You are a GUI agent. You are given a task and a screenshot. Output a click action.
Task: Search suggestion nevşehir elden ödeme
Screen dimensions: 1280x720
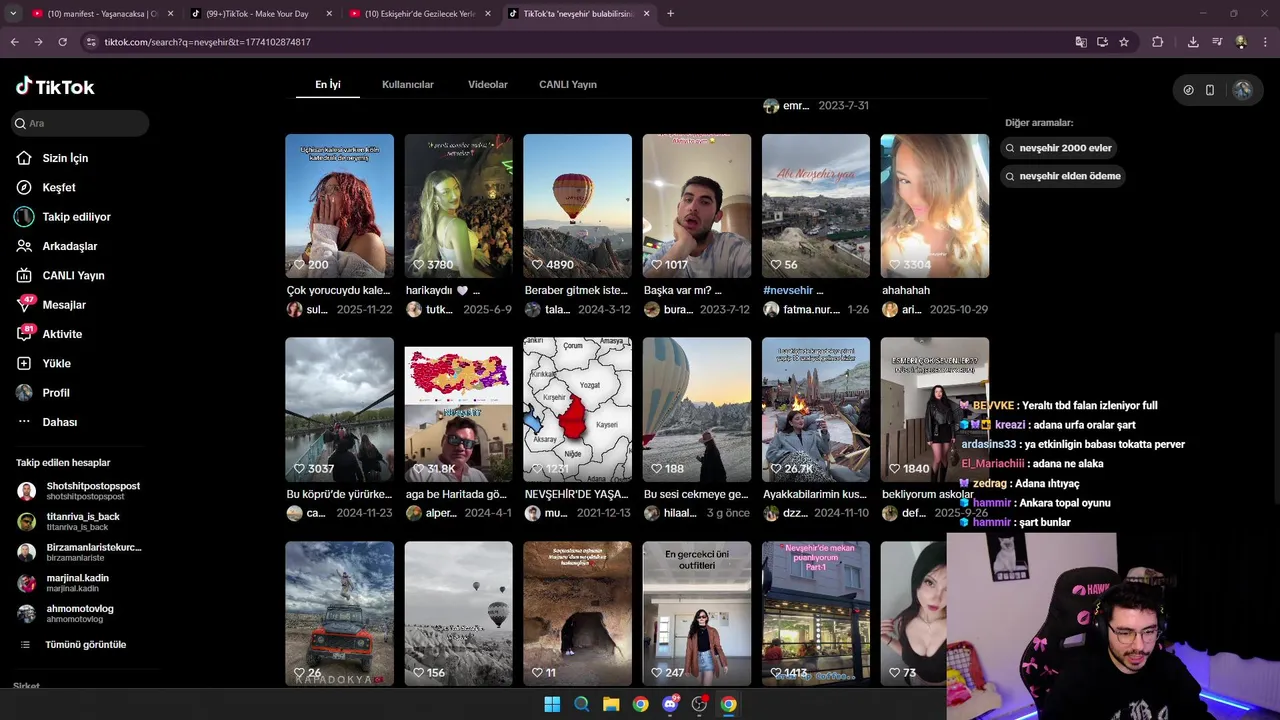tap(1063, 176)
